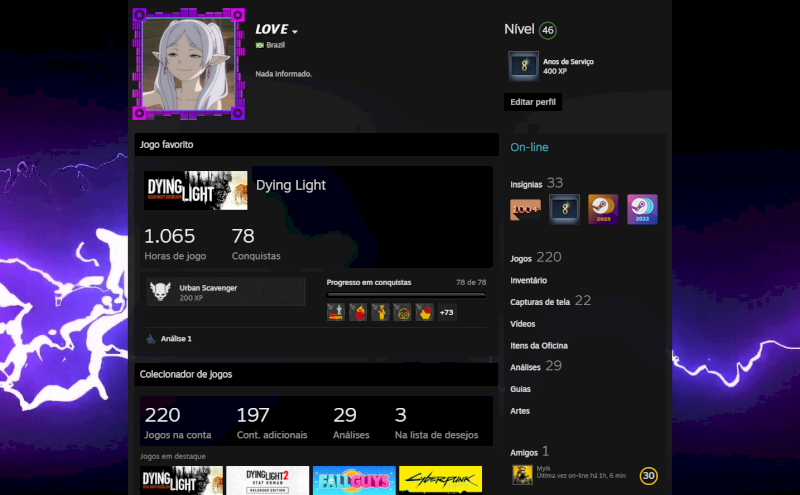Click the profile avatar picture

[x=189, y=64]
